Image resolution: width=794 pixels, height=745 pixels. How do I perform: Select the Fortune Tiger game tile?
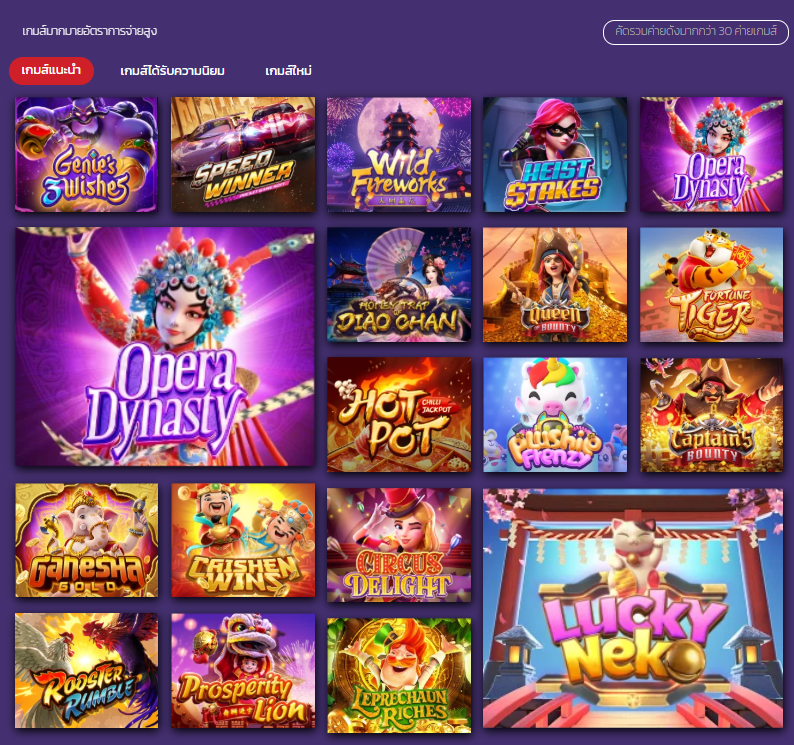click(711, 285)
